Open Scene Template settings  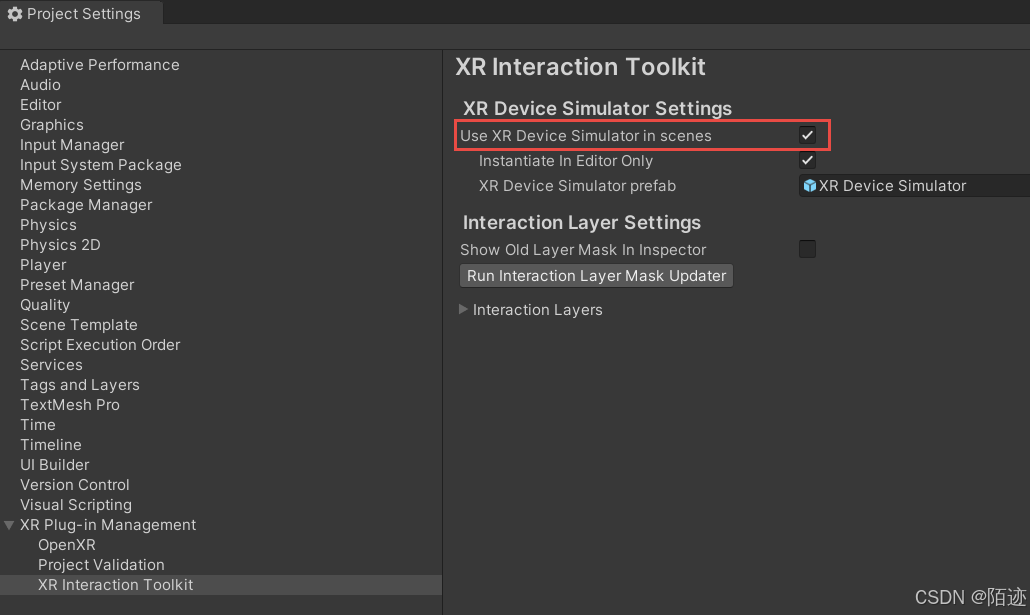78,325
